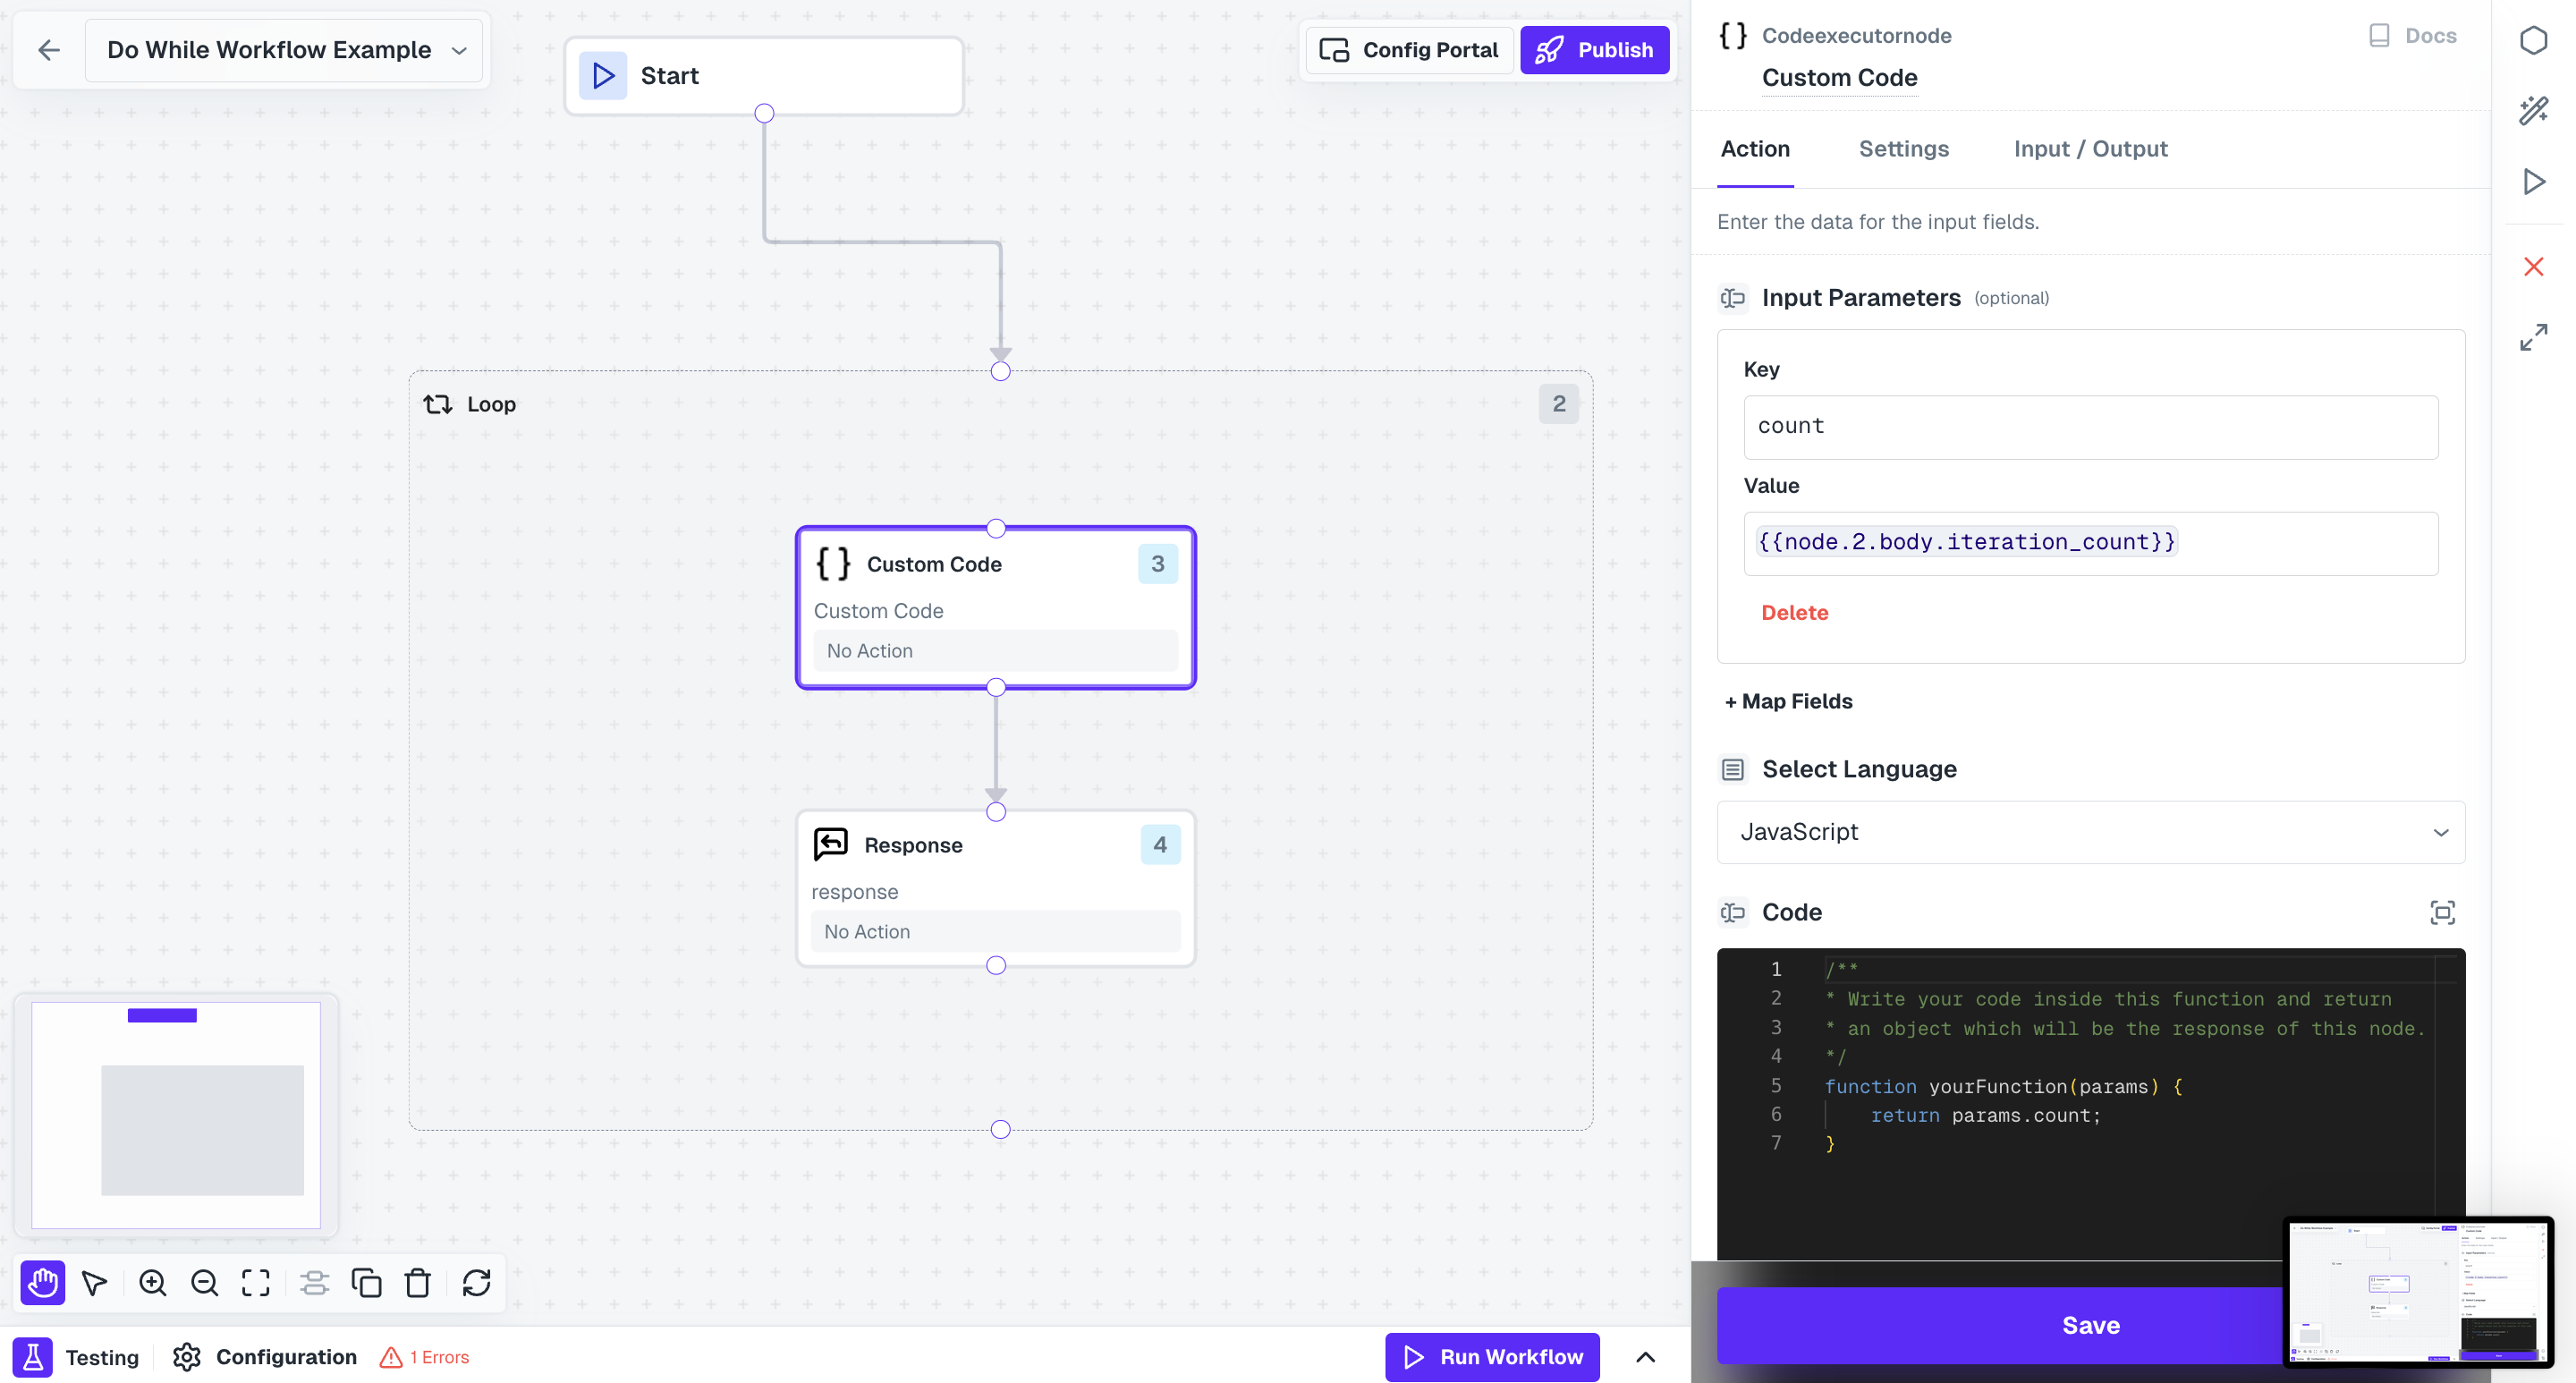2576x1383 pixels.
Task: Click the Publish button
Action: pos(1595,50)
